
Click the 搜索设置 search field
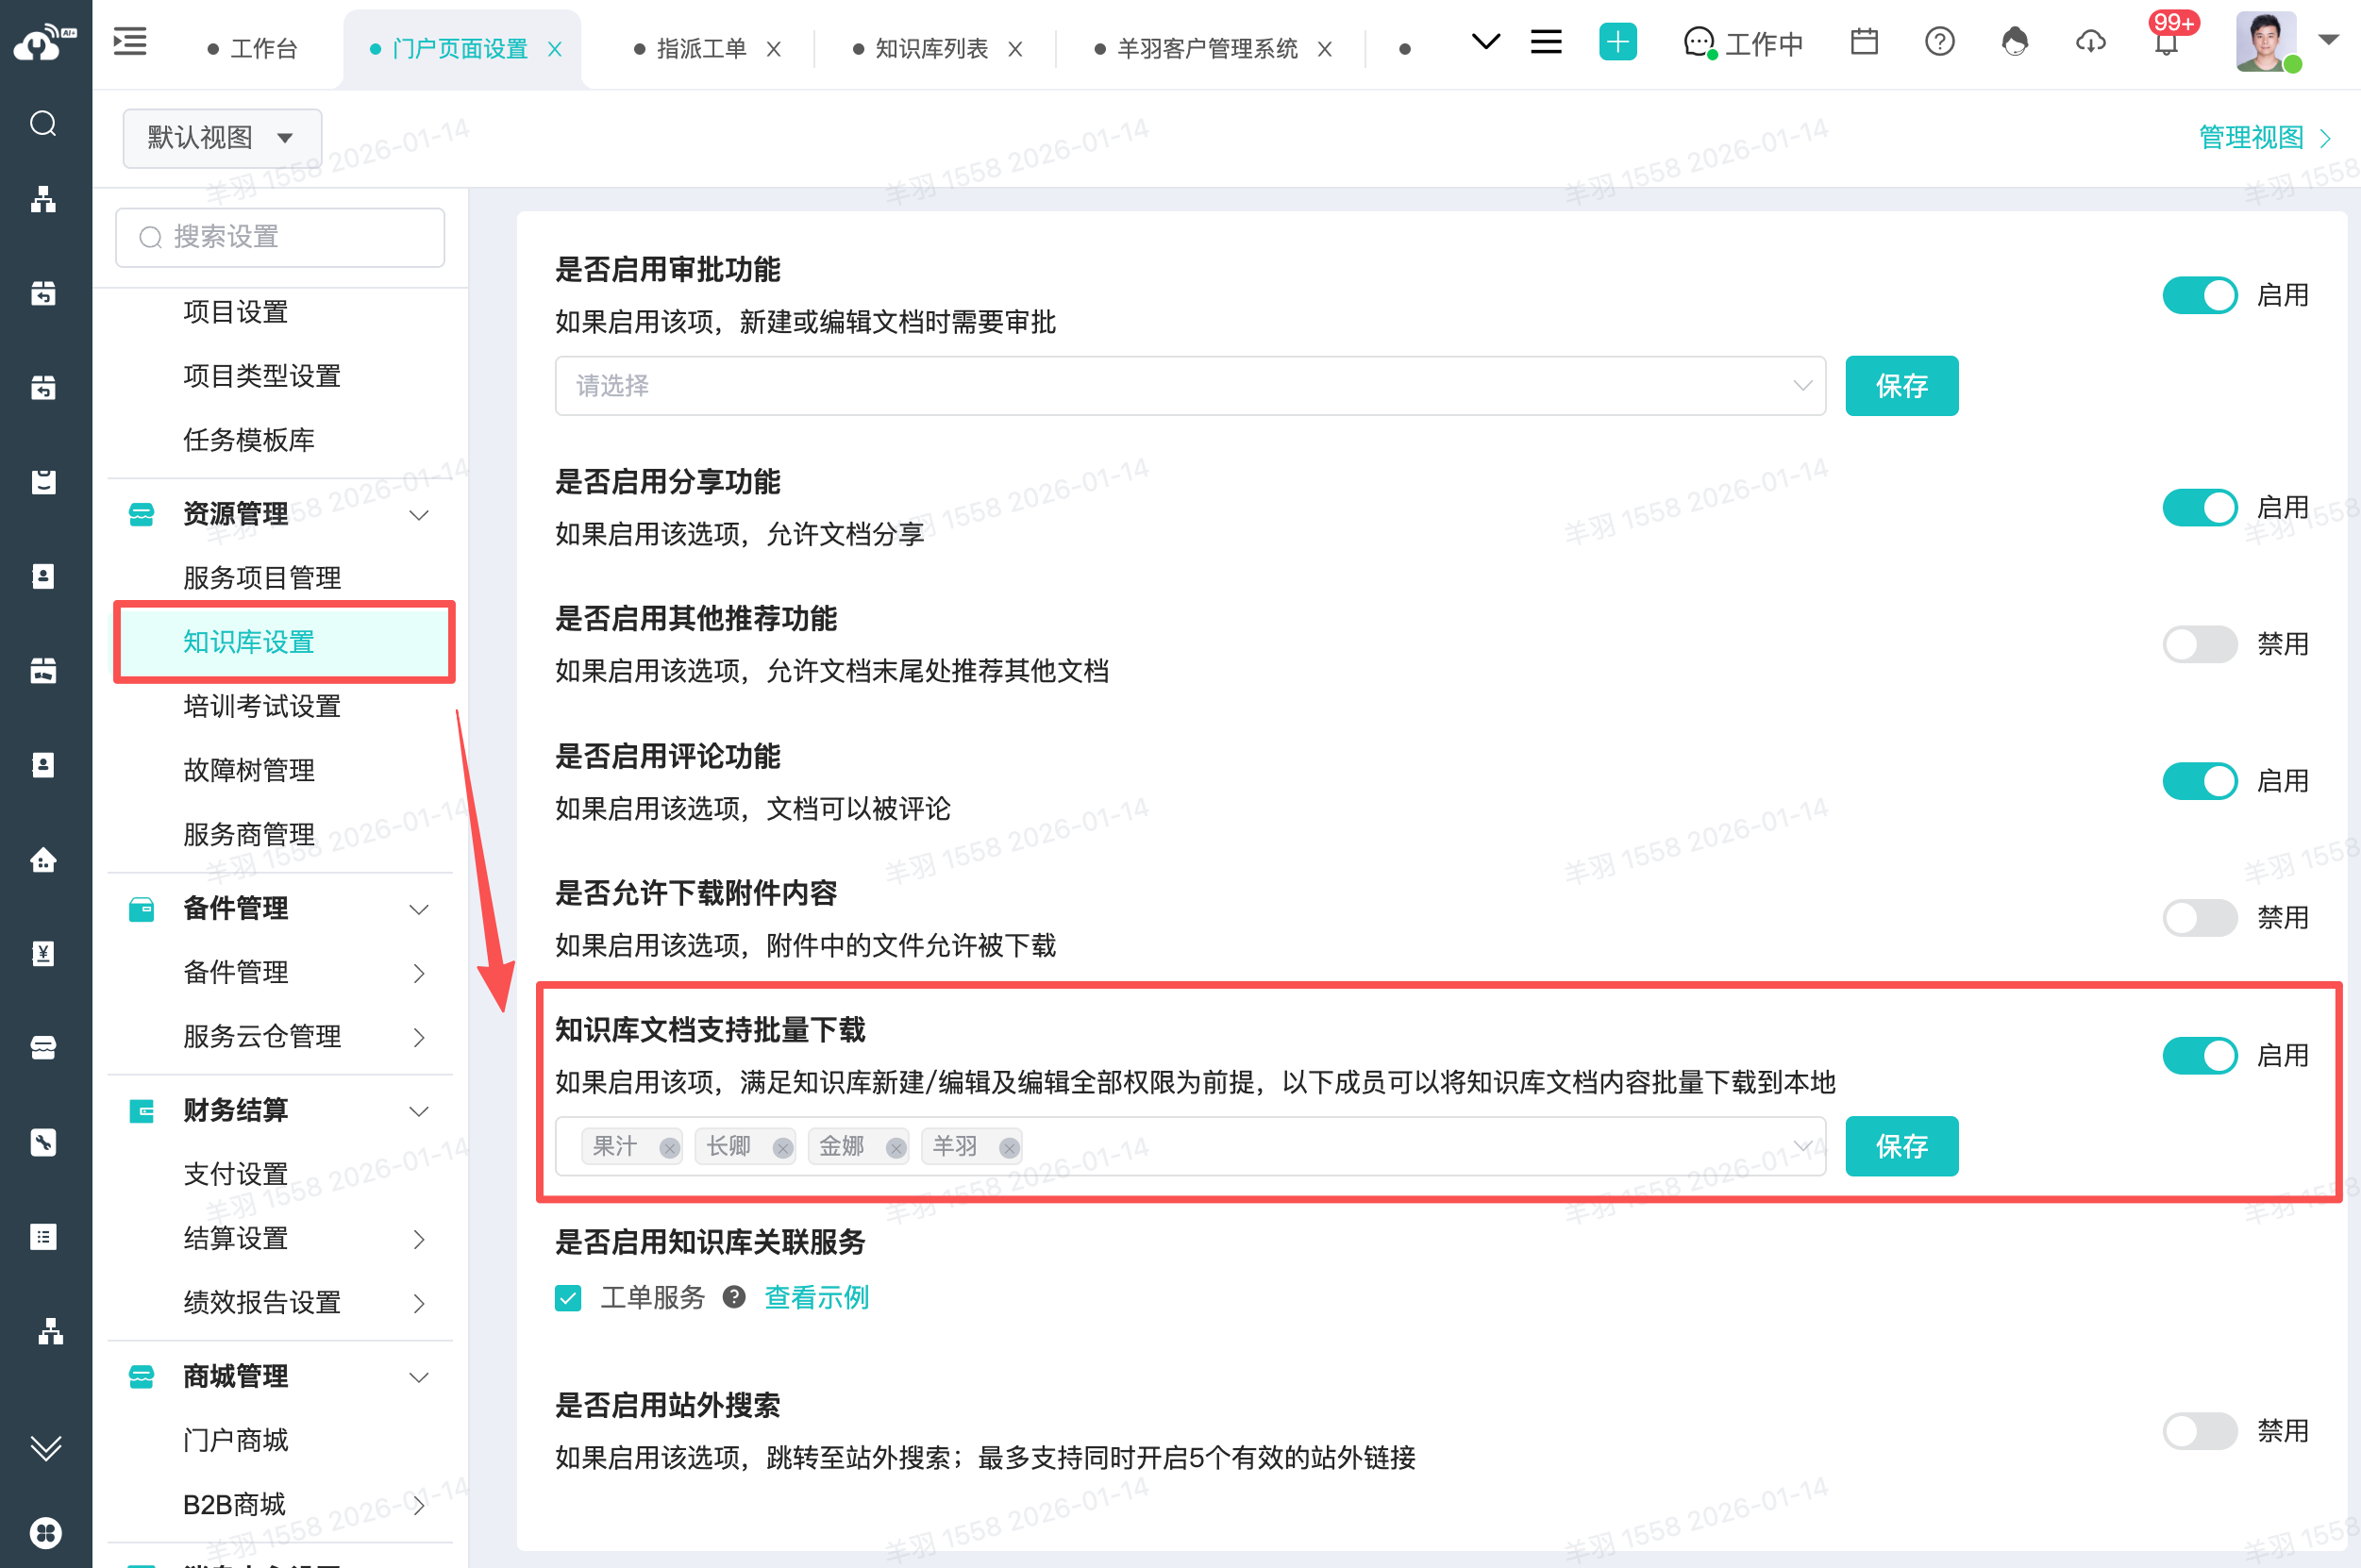point(280,237)
